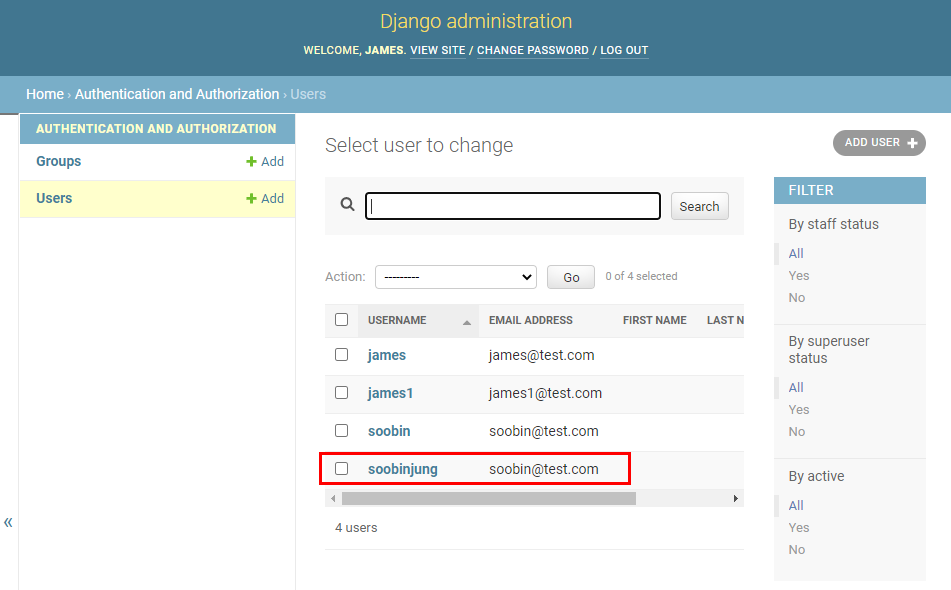Viewport: 951px width, 590px height.
Task: Check the box for user james1
Action: pyautogui.click(x=341, y=392)
